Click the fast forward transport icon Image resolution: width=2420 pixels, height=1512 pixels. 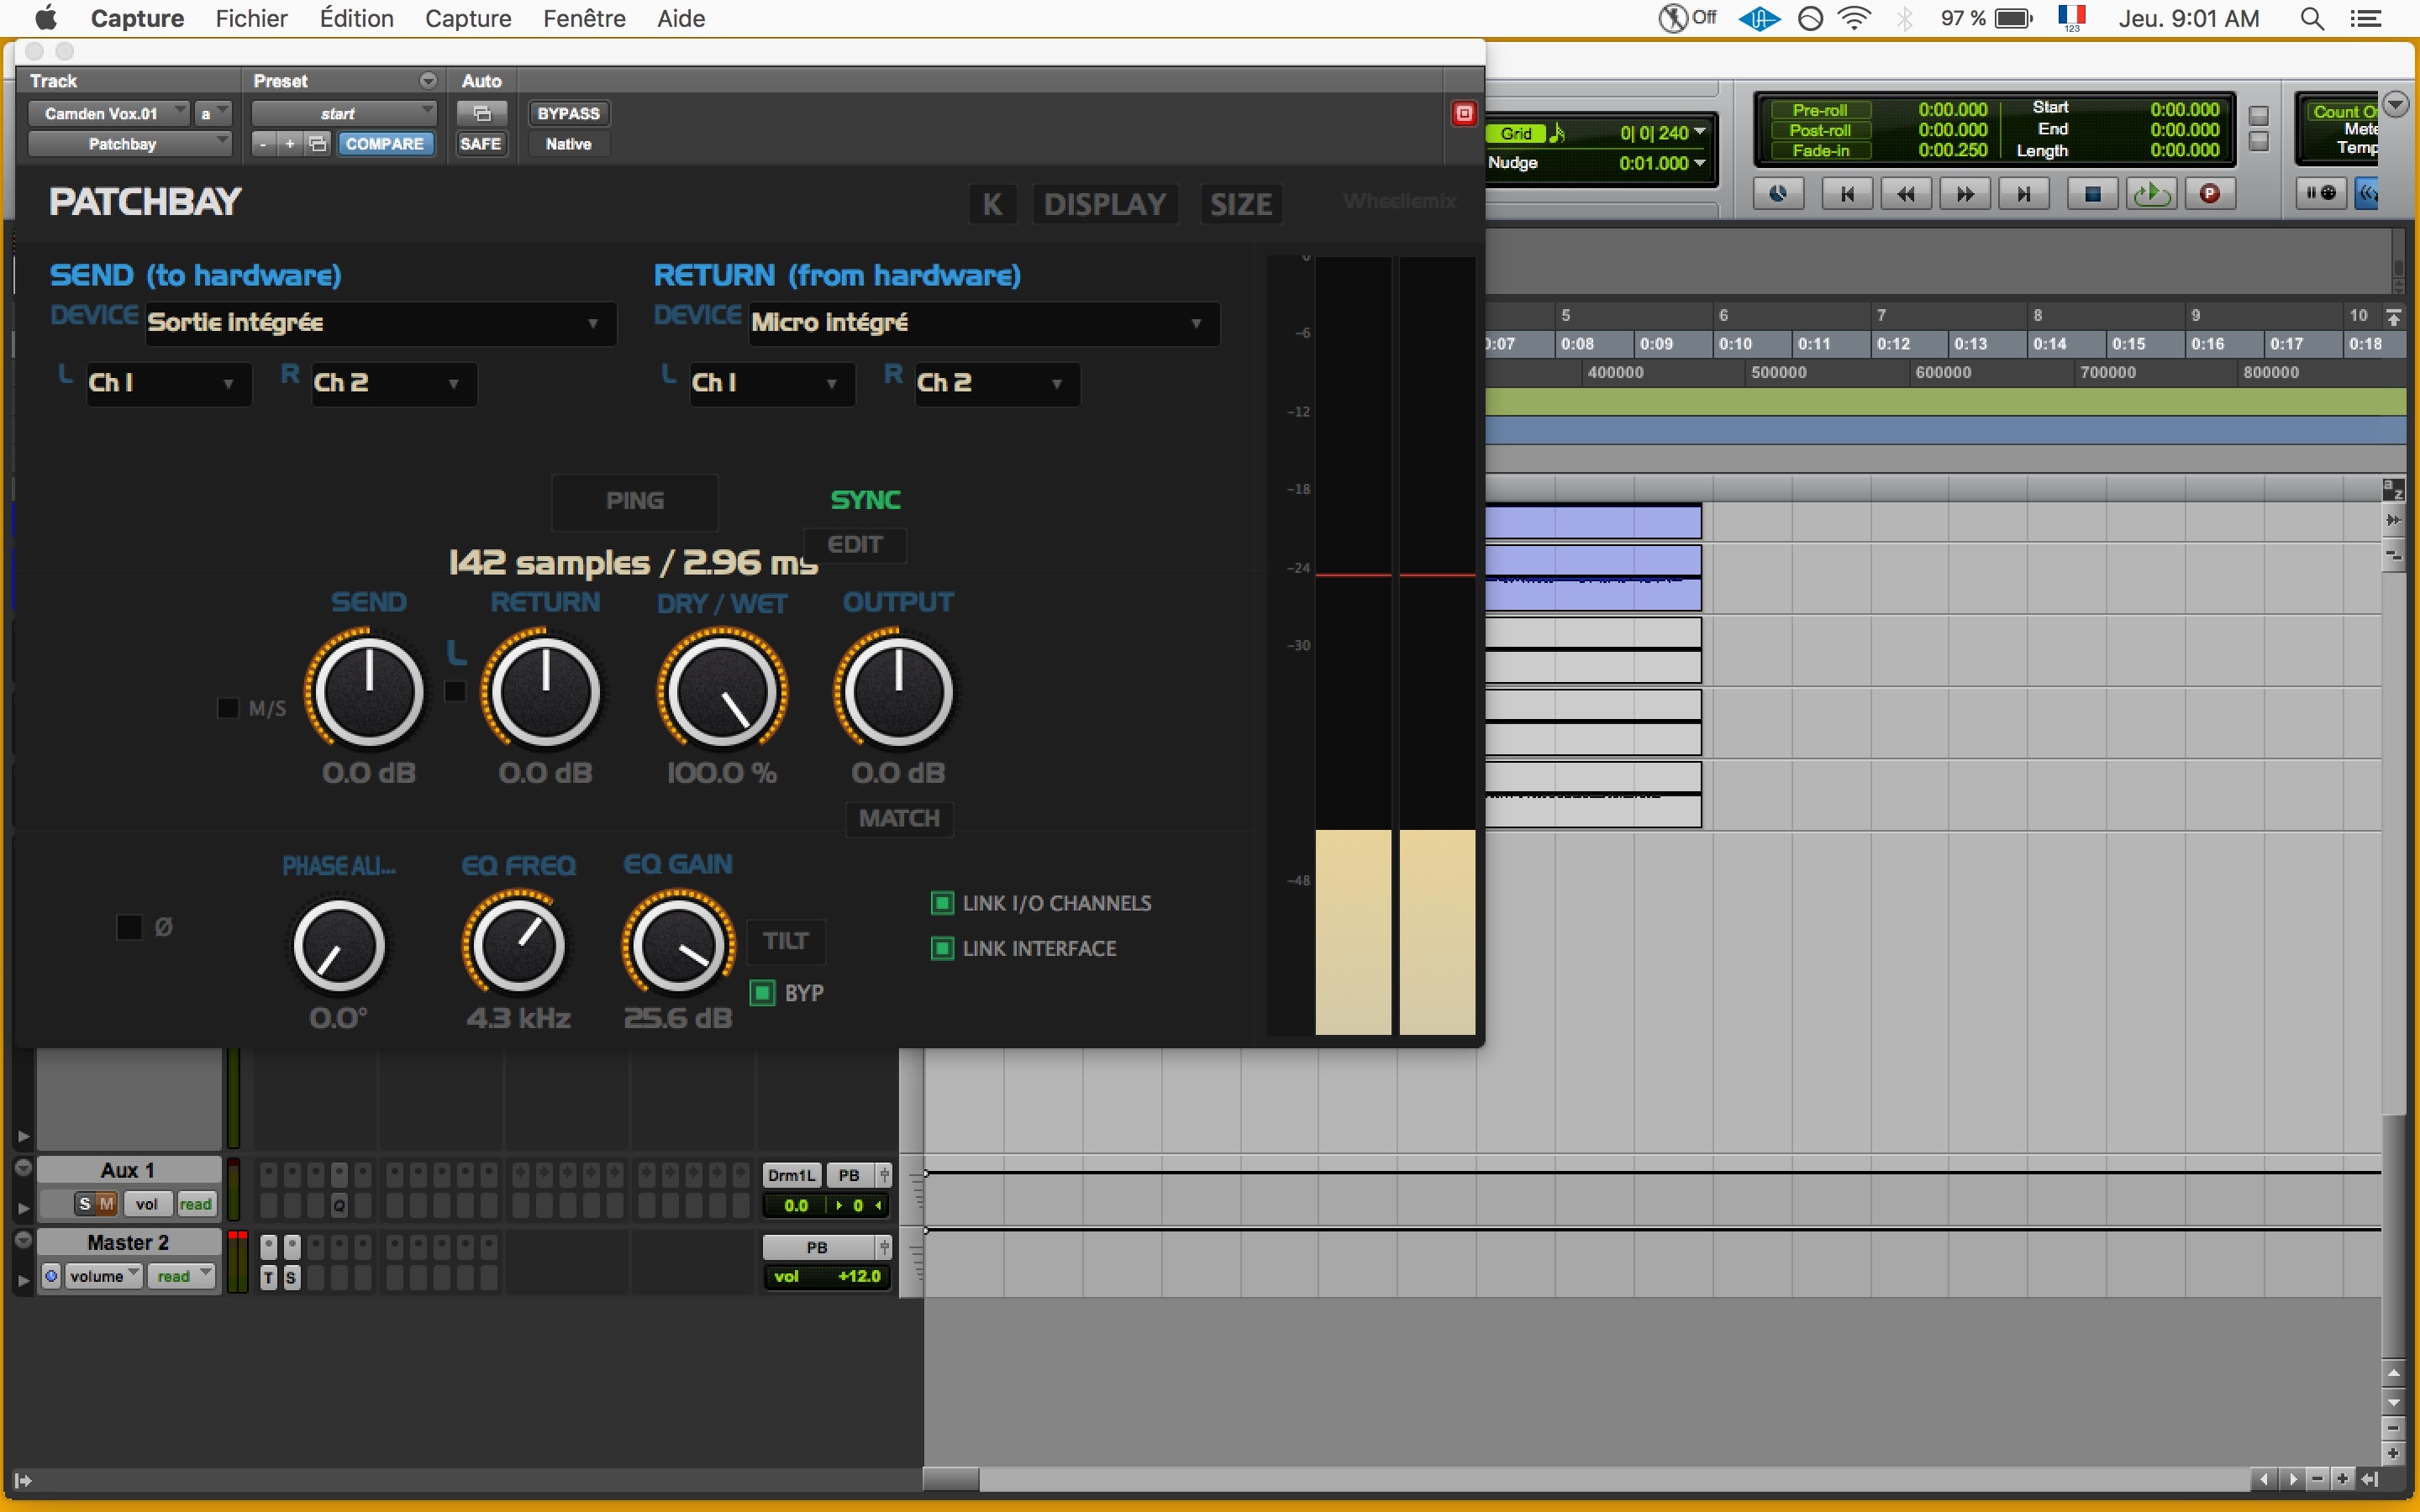1964,194
